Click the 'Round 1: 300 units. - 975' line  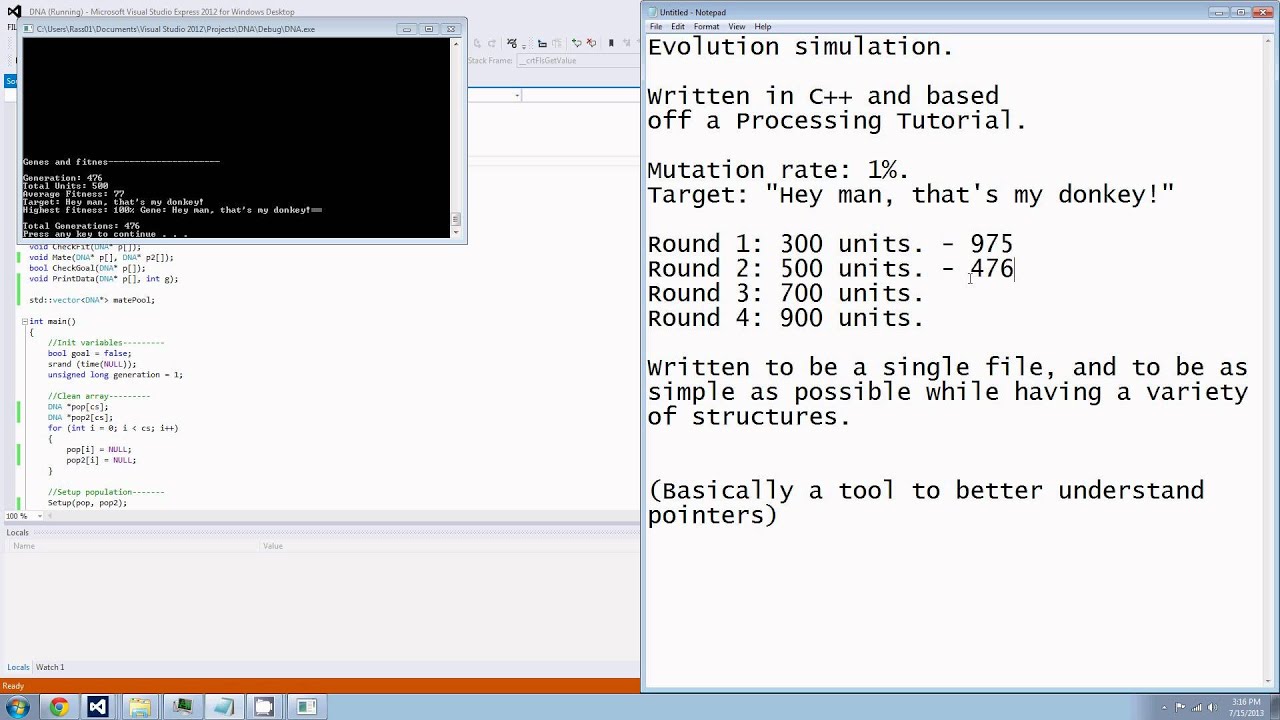click(x=830, y=244)
